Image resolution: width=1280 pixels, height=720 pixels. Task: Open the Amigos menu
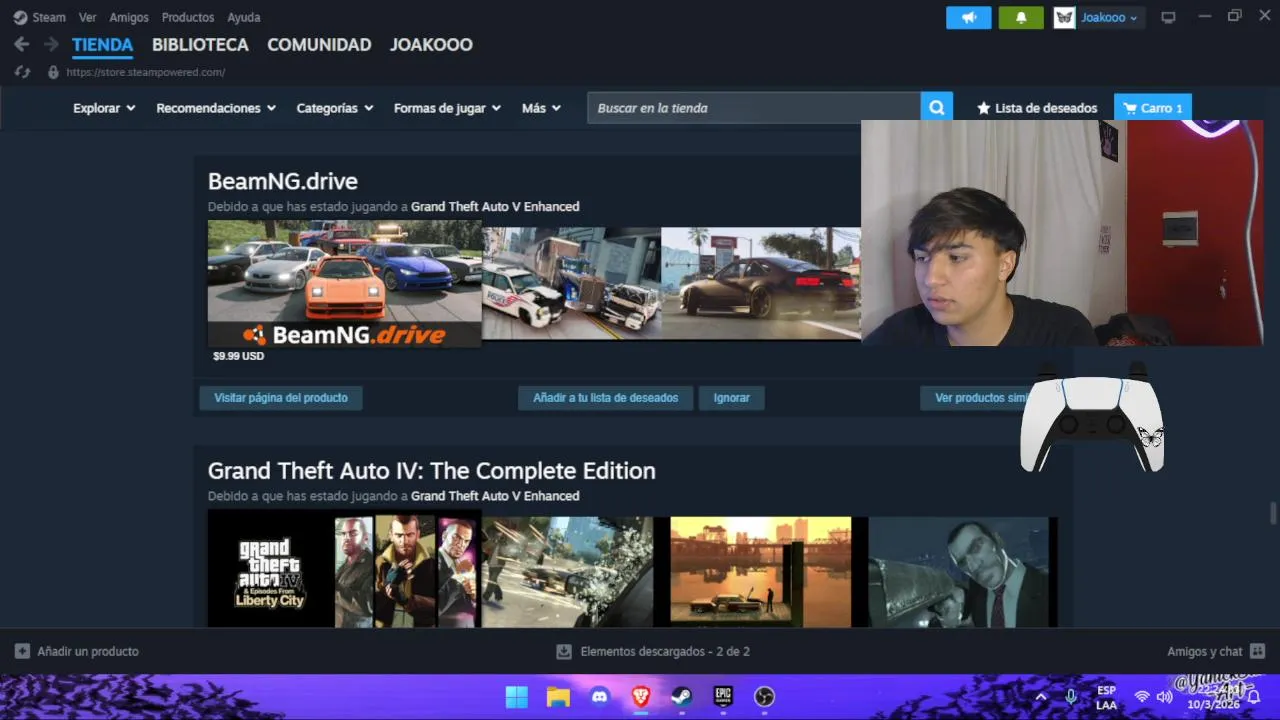click(129, 17)
